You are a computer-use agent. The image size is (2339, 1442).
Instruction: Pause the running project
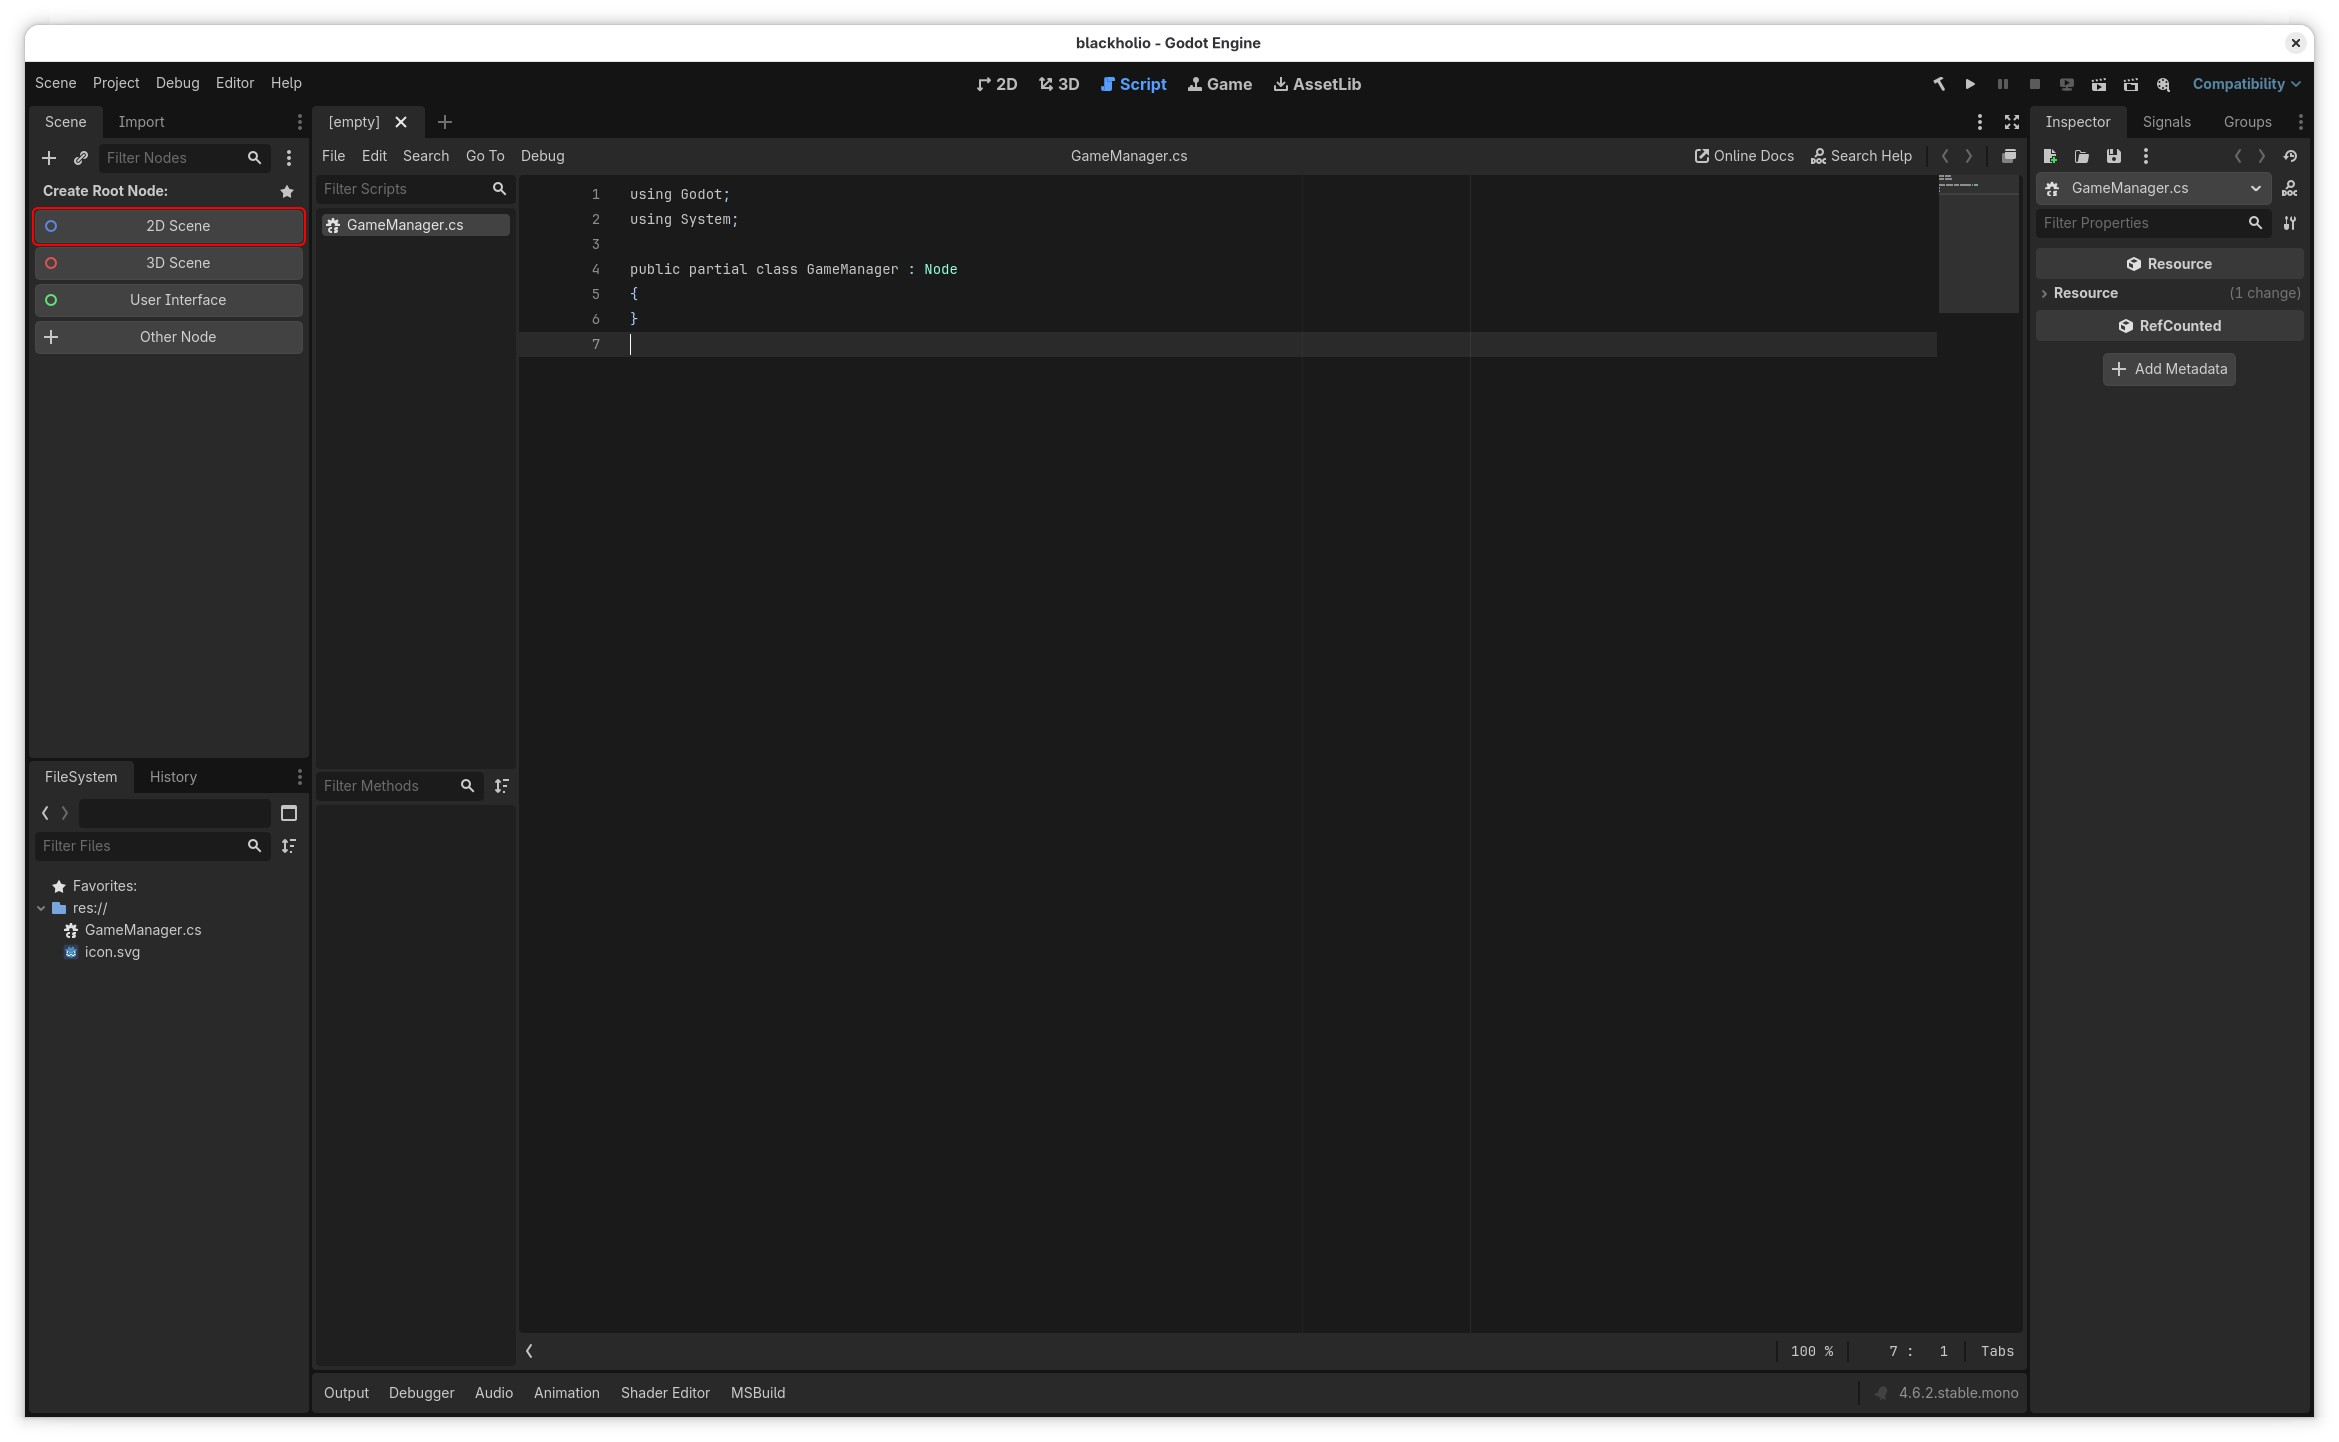2002,84
